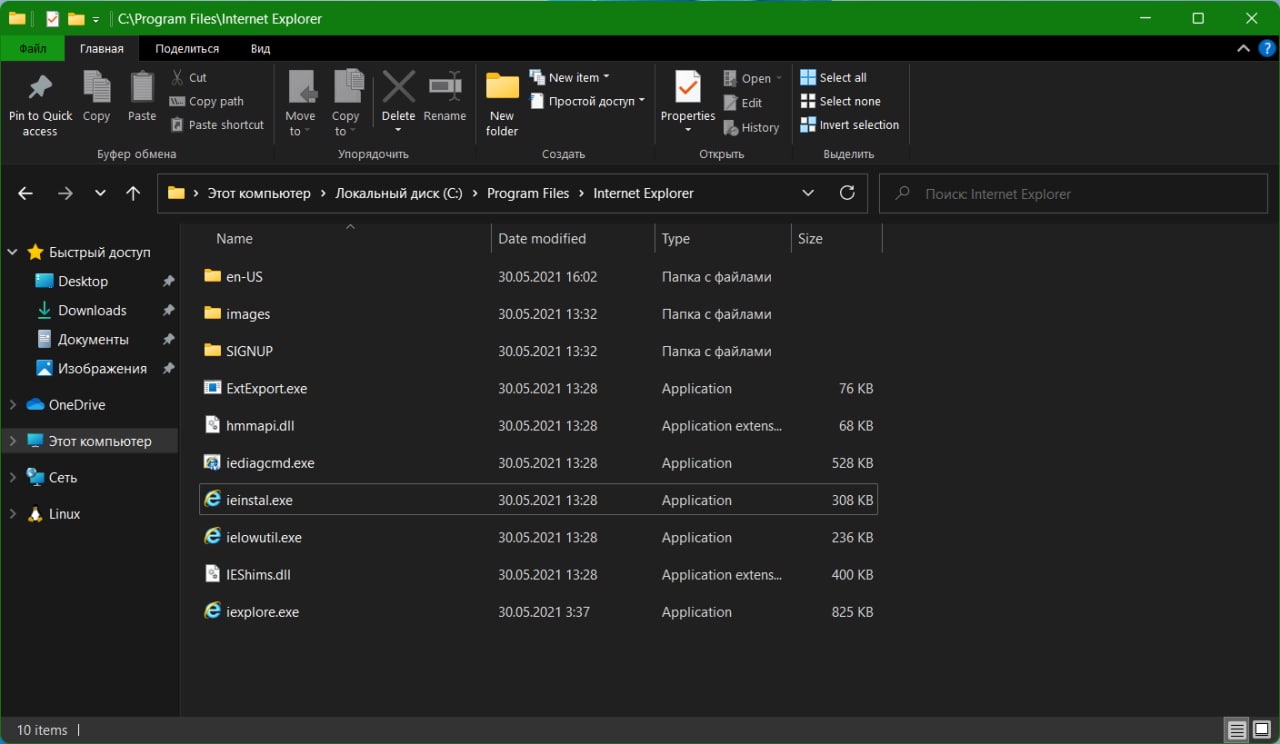1280x744 pixels.
Task: Expand the Linux tree node
Action: point(12,514)
